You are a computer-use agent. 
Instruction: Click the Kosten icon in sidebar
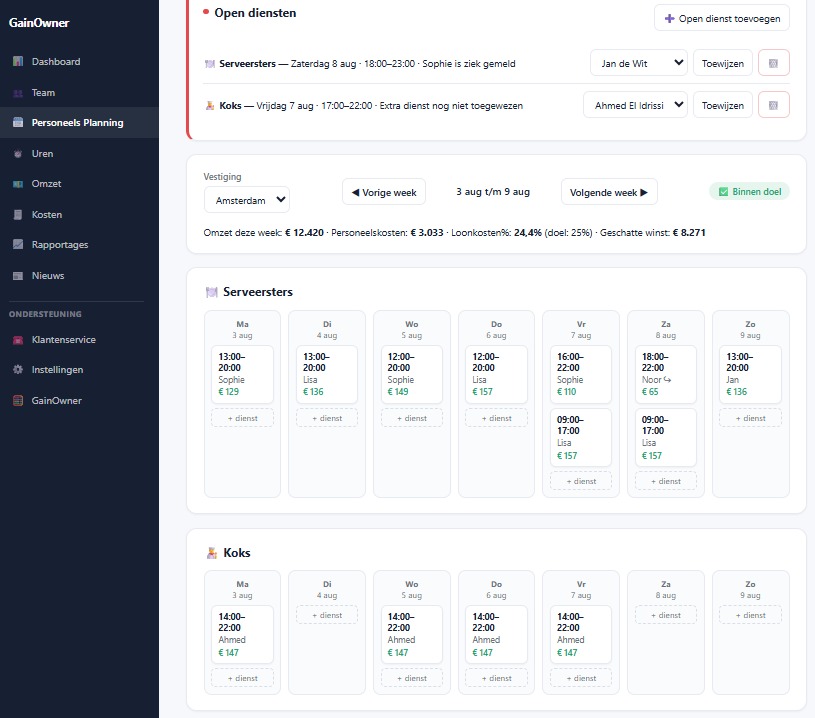pyautogui.click(x=18, y=215)
